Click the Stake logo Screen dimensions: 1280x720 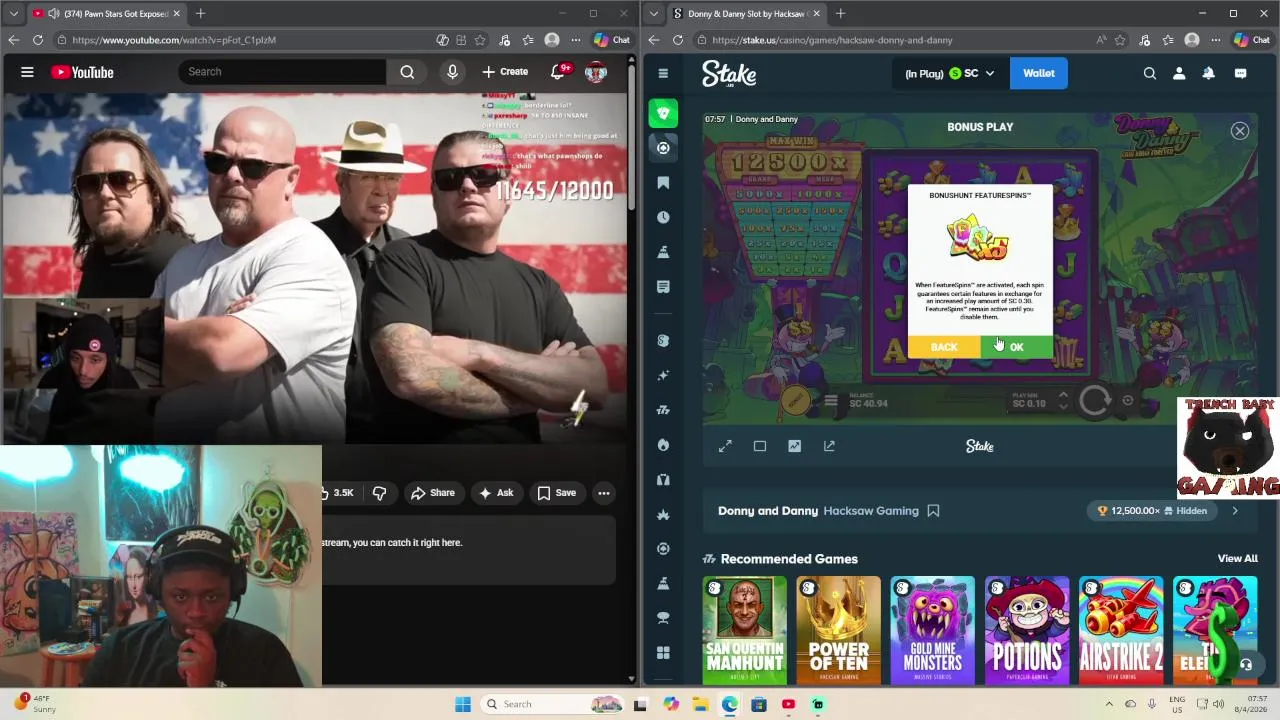coord(729,73)
